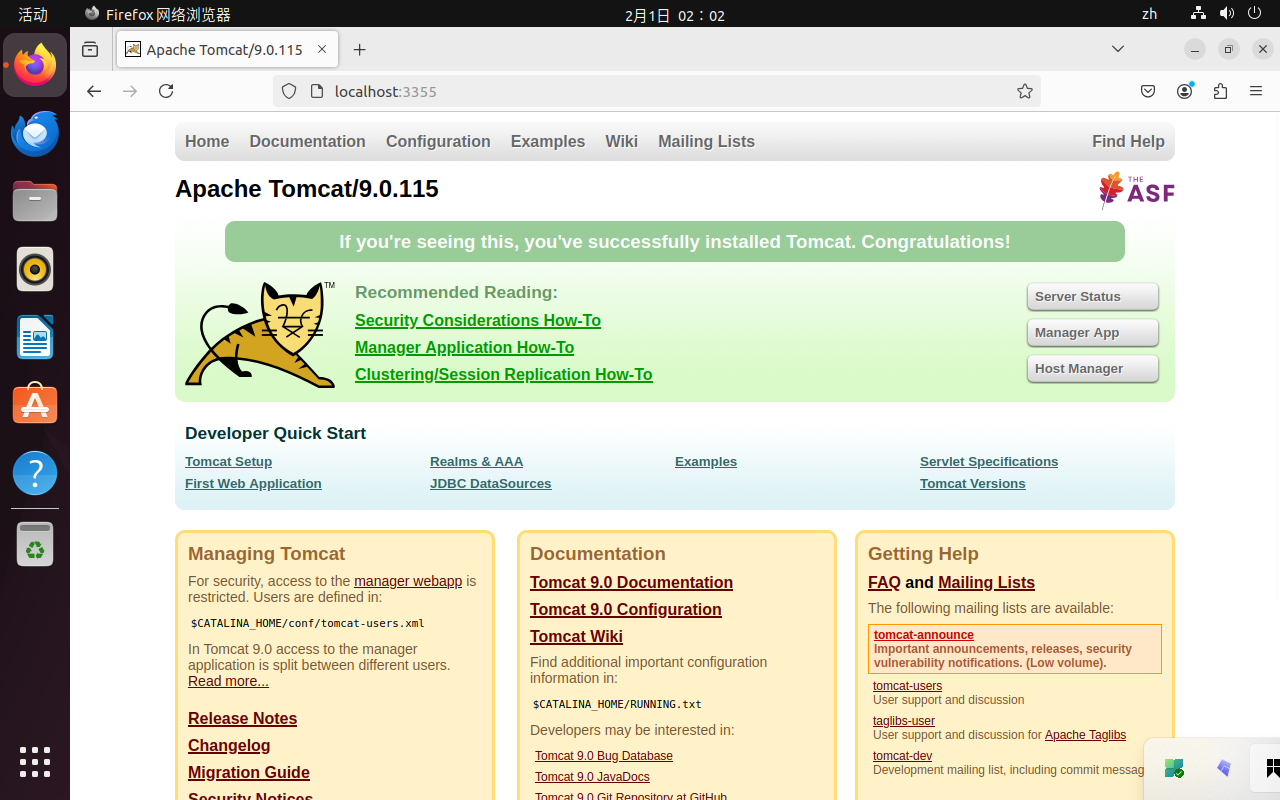Close the Apache Tomcat tab

tap(322, 49)
